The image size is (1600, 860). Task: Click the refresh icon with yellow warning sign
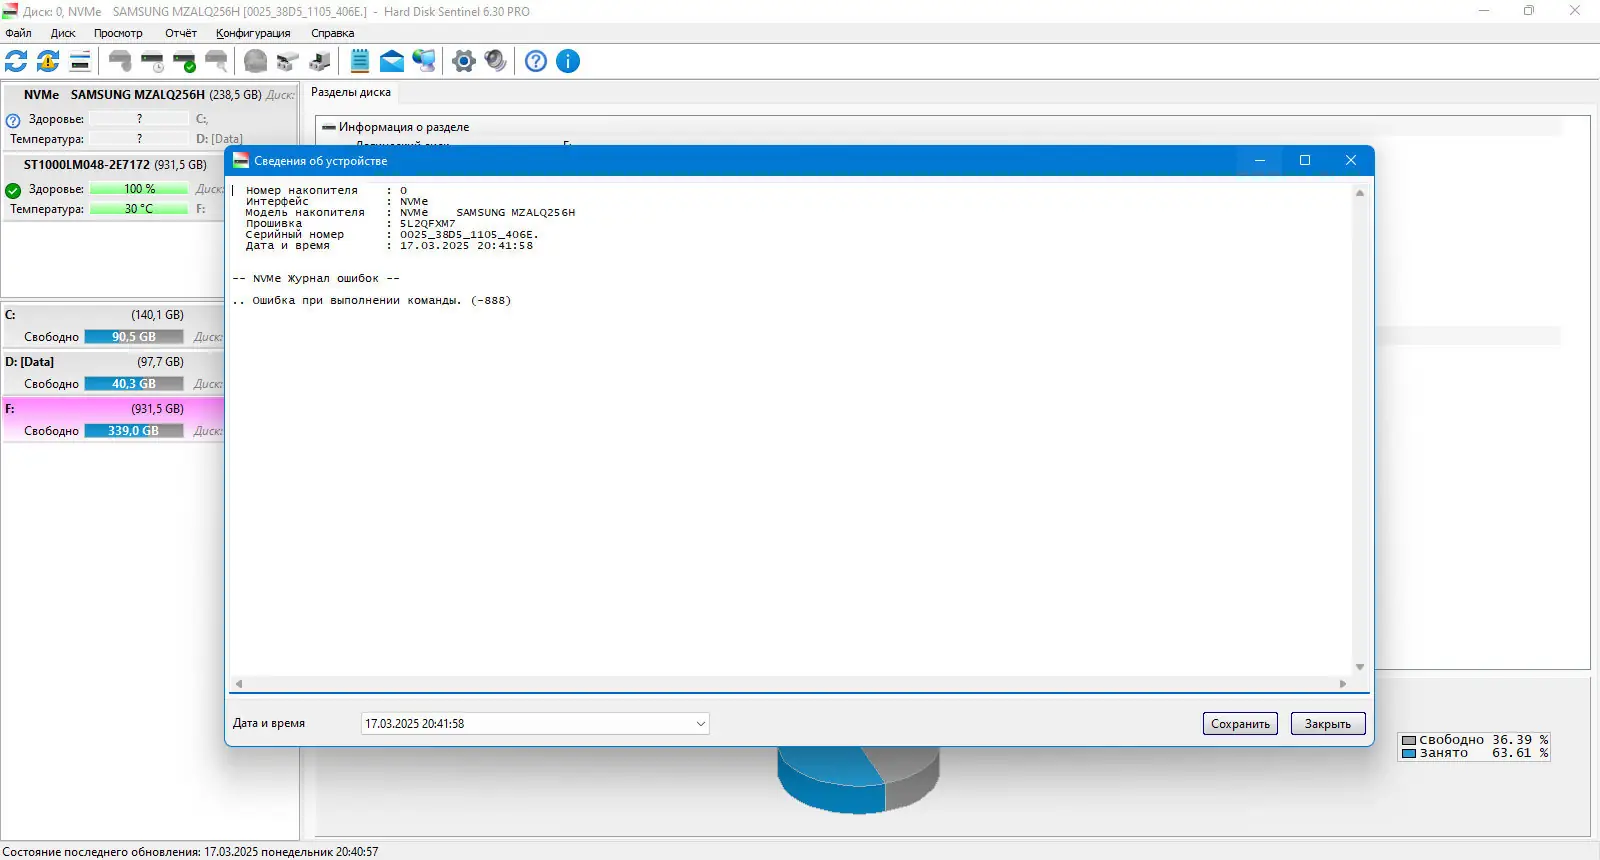[48, 61]
